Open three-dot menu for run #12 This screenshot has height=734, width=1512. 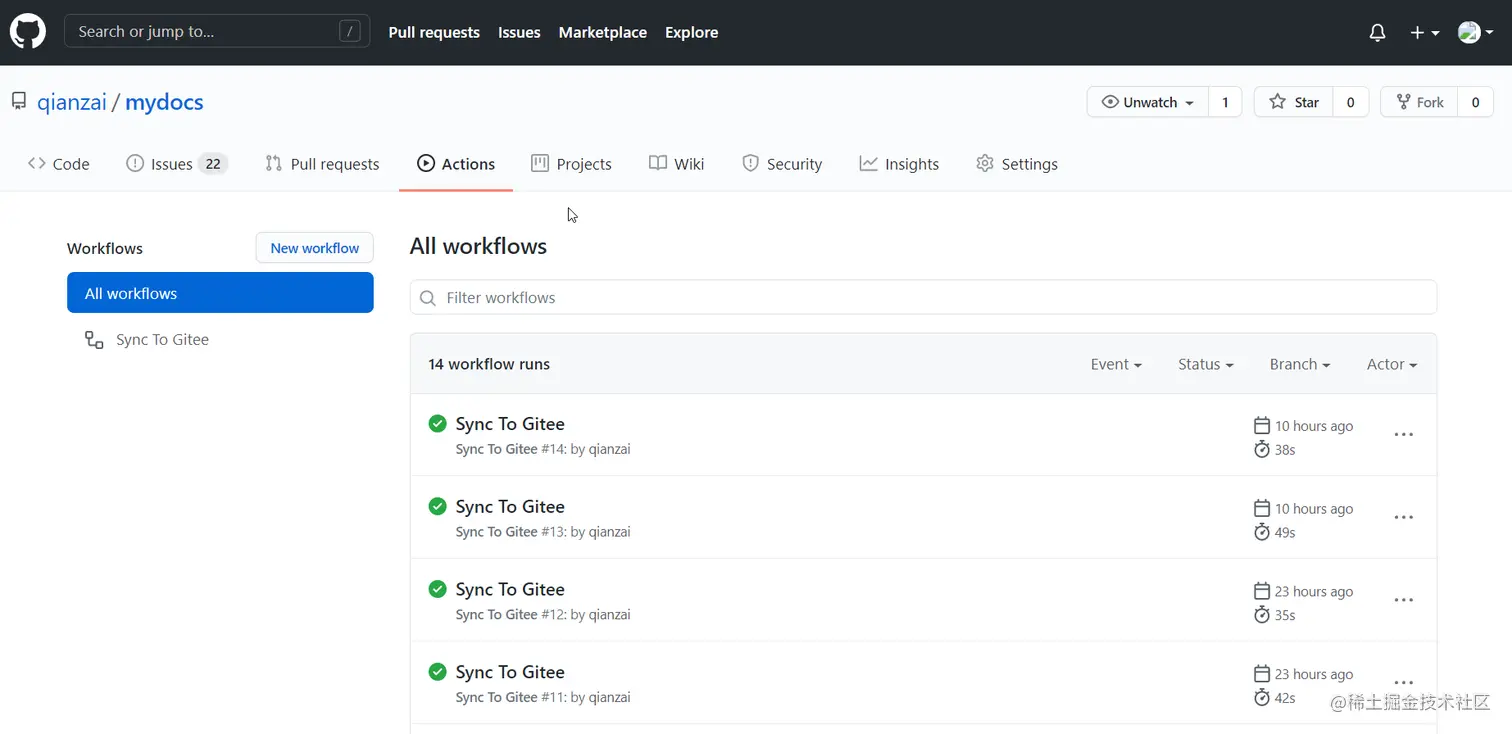pos(1404,601)
